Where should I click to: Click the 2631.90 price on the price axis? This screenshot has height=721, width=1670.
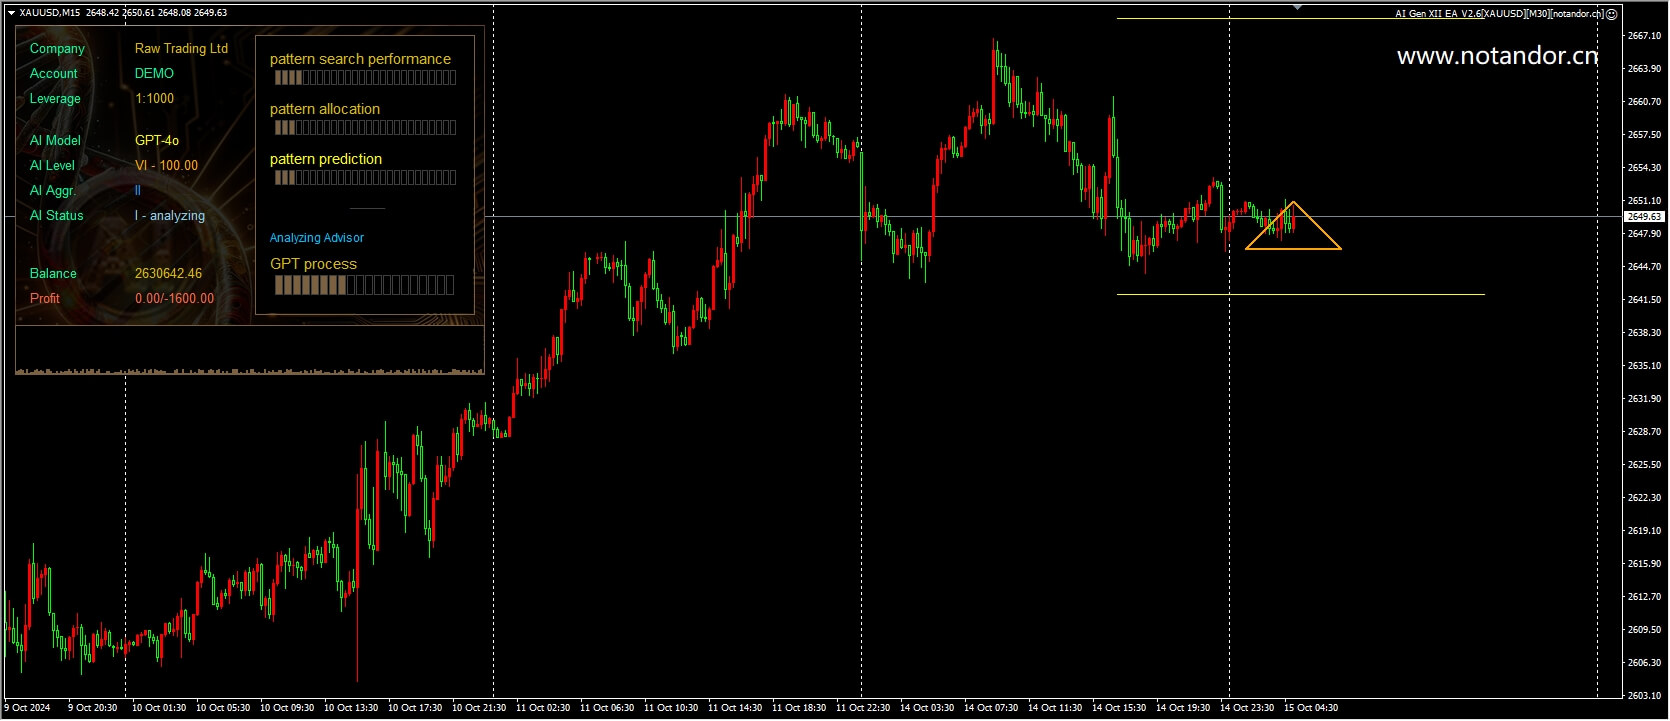1644,399
